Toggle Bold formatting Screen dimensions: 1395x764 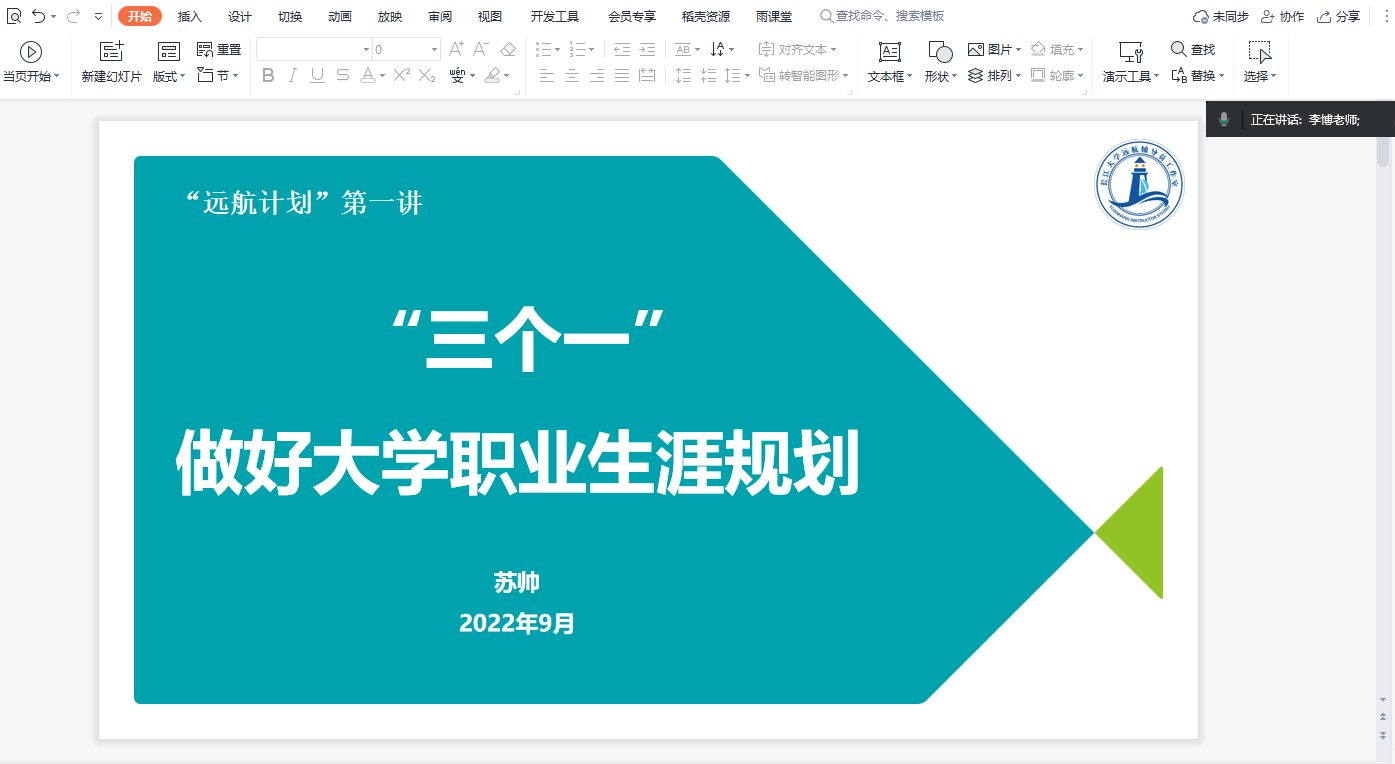[x=268, y=76]
